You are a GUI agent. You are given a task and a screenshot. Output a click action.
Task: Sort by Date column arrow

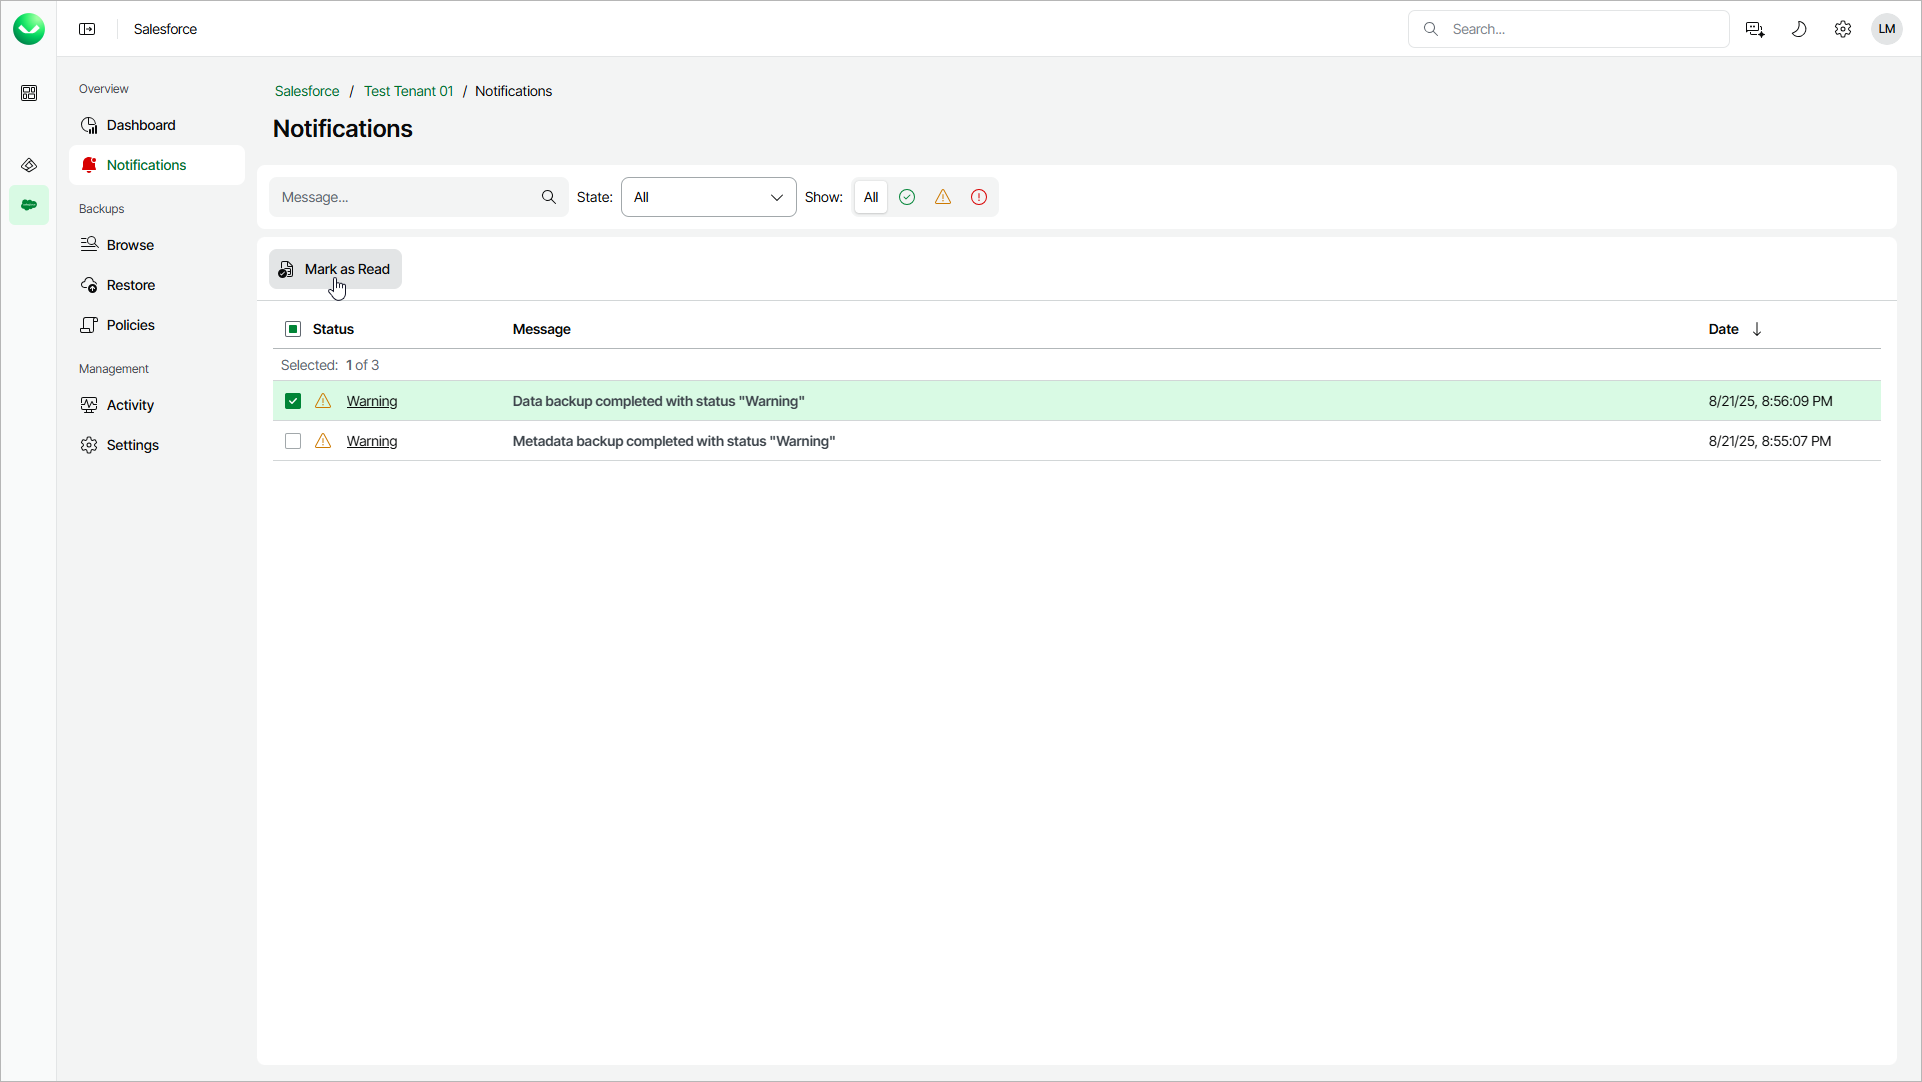click(x=1757, y=329)
